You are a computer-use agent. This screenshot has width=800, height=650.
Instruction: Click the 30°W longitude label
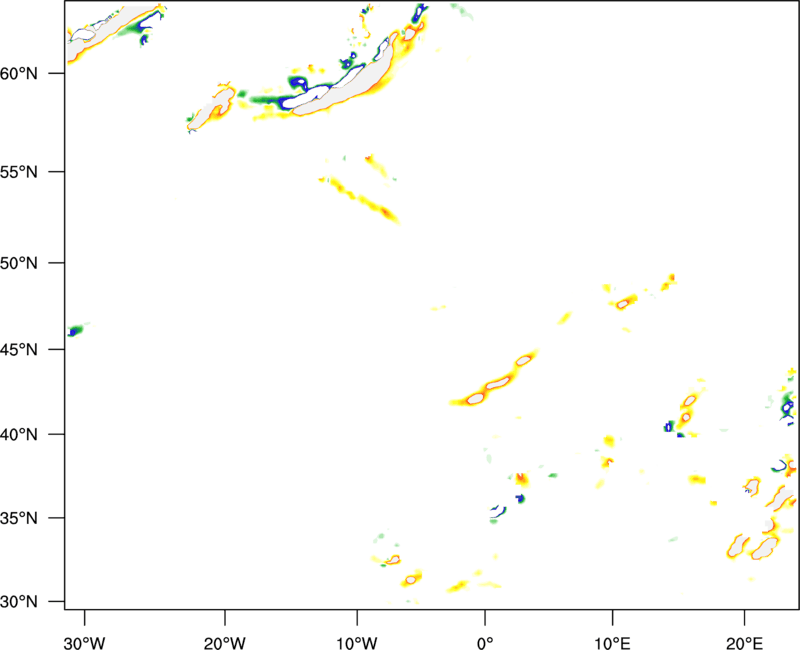click(85, 643)
